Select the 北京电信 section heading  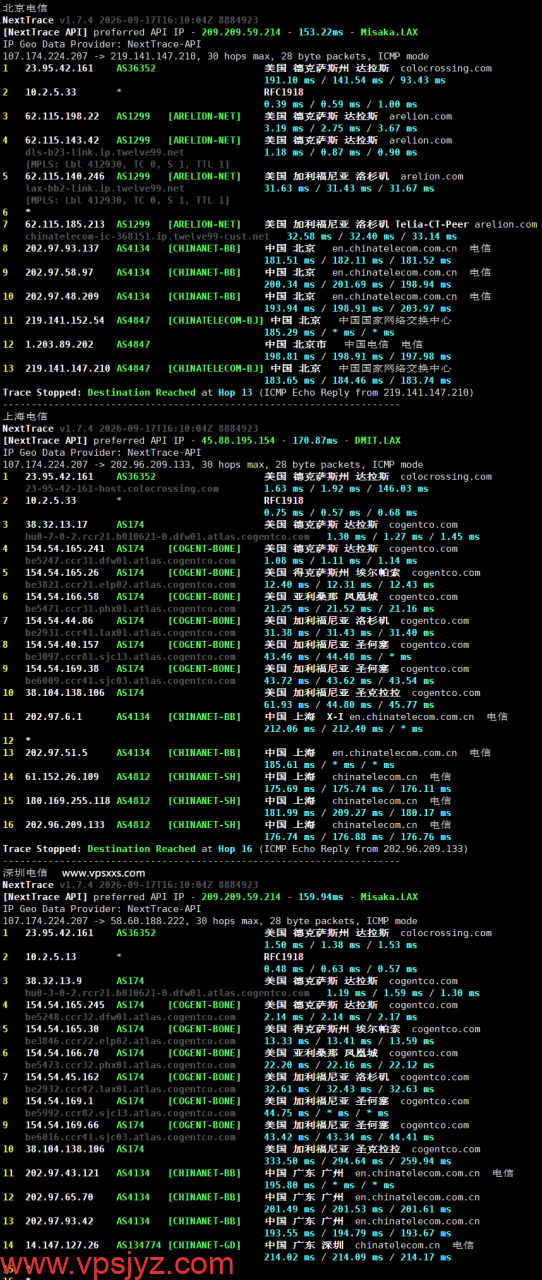[x=24, y=7]
